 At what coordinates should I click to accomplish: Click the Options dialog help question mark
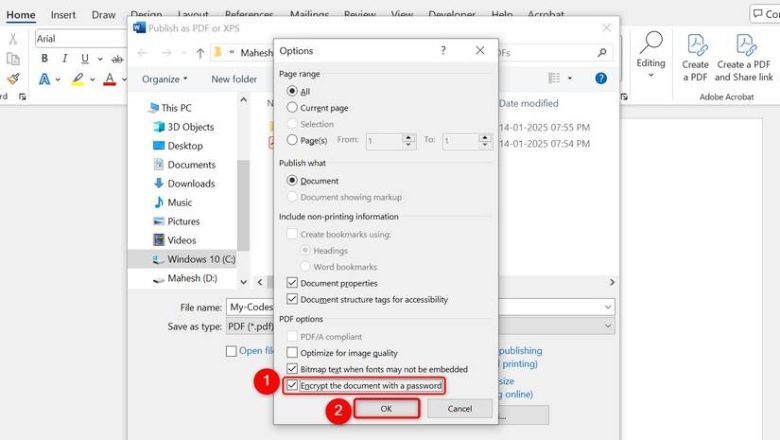point(443,50)
